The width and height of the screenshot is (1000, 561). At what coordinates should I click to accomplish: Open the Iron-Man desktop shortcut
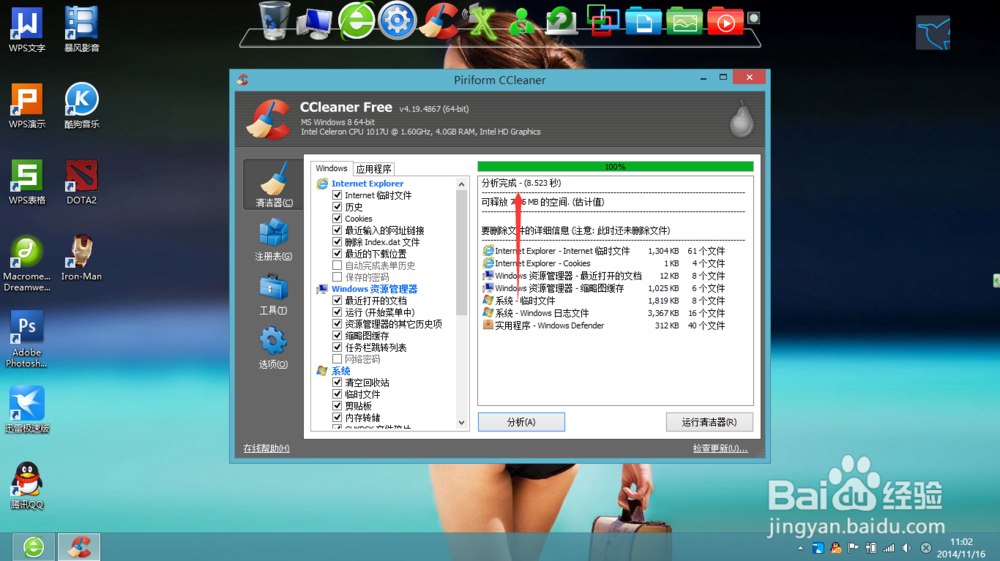point(82,258)
